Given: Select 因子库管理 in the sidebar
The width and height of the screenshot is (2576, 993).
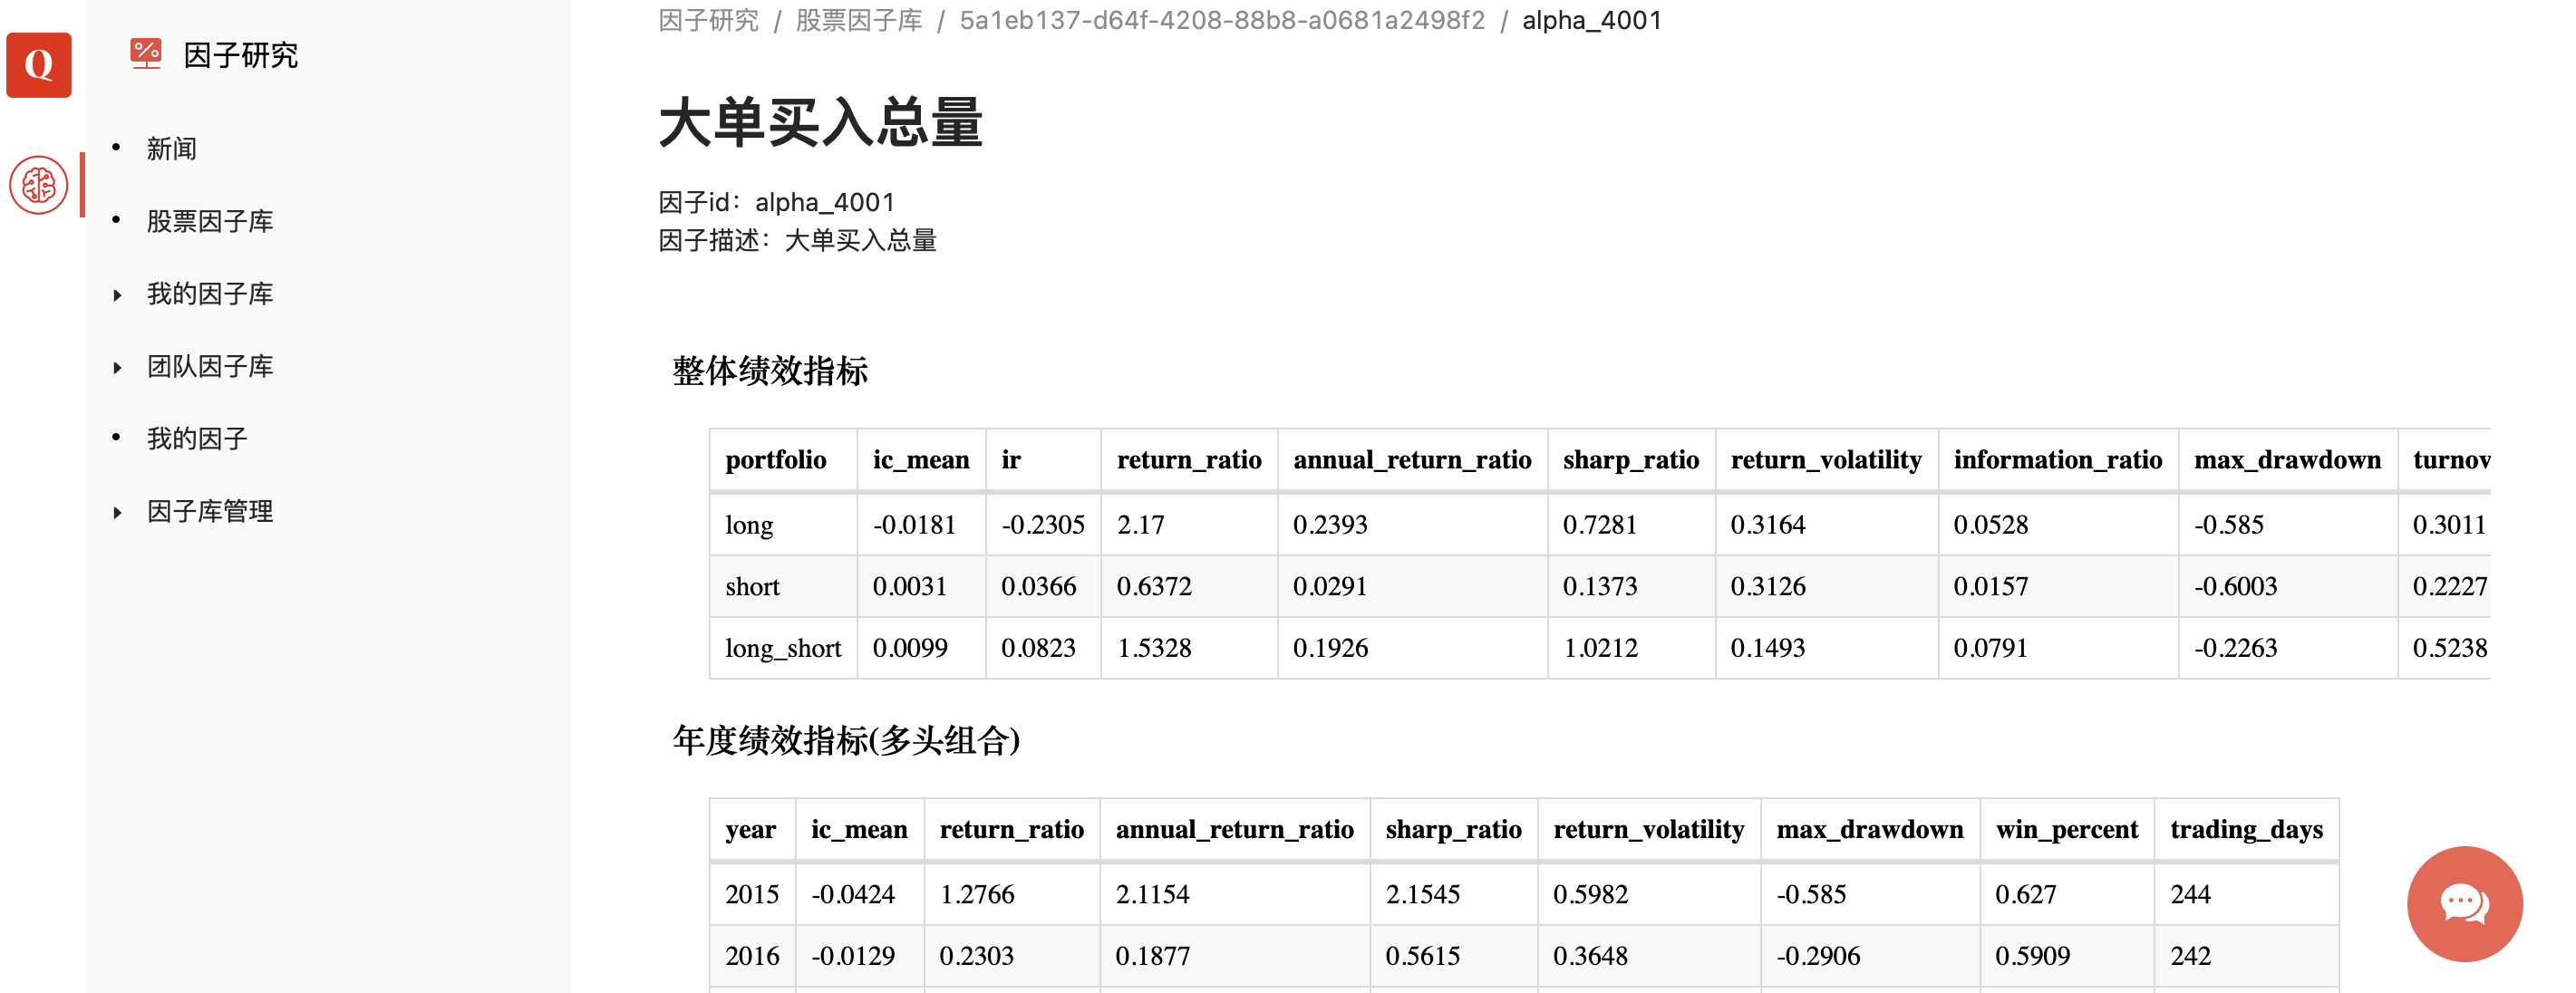Looking at the screenshot, I should [210, 512].
